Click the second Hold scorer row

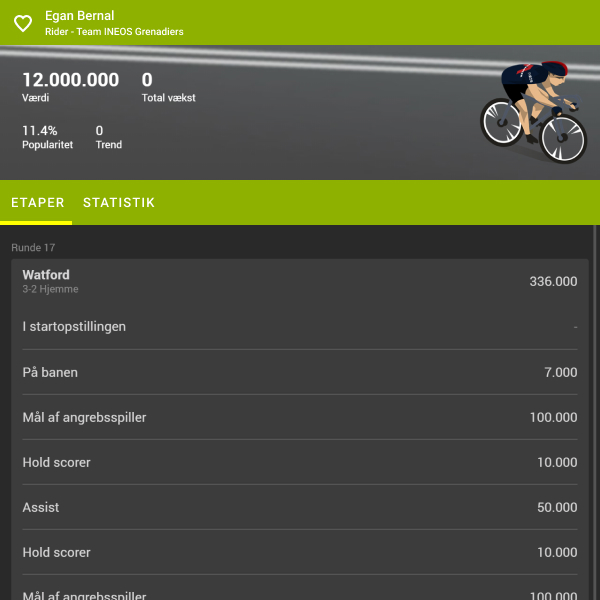pyautogui.click(x=300, y=552)
